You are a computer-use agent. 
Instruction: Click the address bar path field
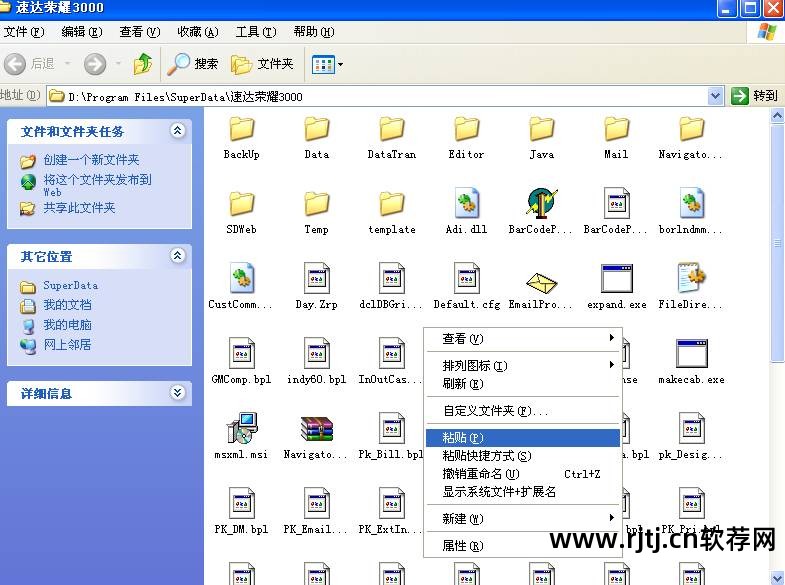click(x=380, y=97)
